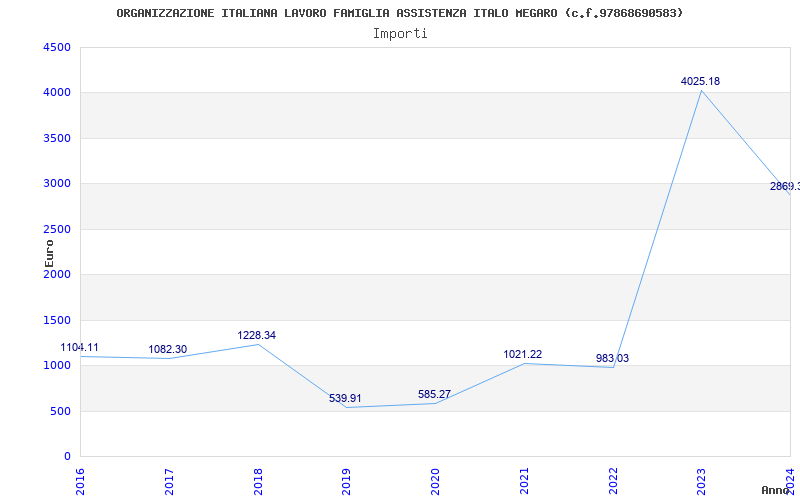This screenshot has height=500, width=800.
Task: Click the 2016 x-axis year label
Action: coord(81,480)
